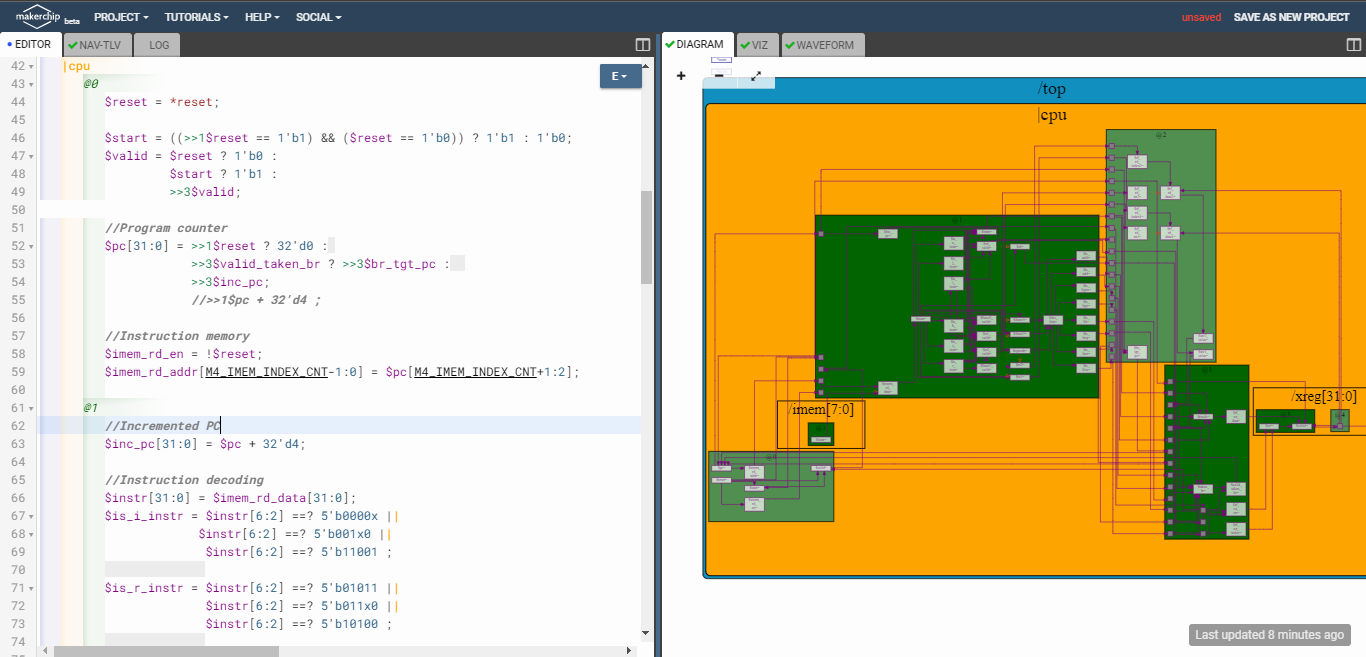The width and height of the screenshot is (1366, 657).
Task: Zoom in on the diagram using the plus icon
Action: [x=681, y=76]
